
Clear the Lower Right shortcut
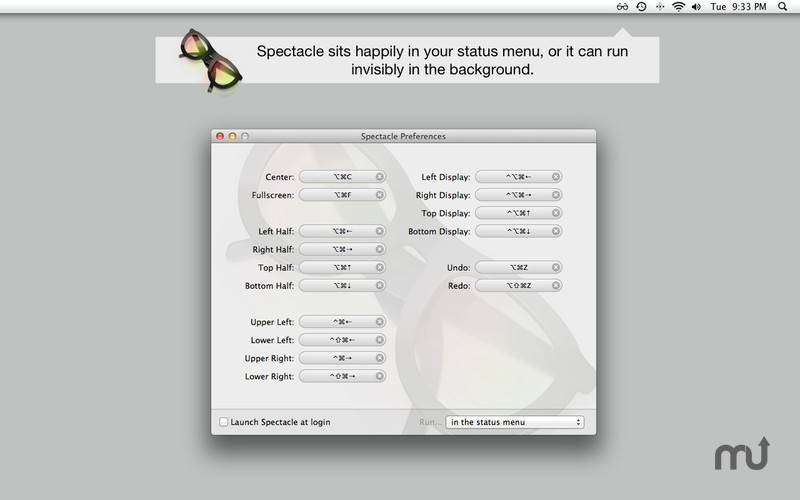380,376
